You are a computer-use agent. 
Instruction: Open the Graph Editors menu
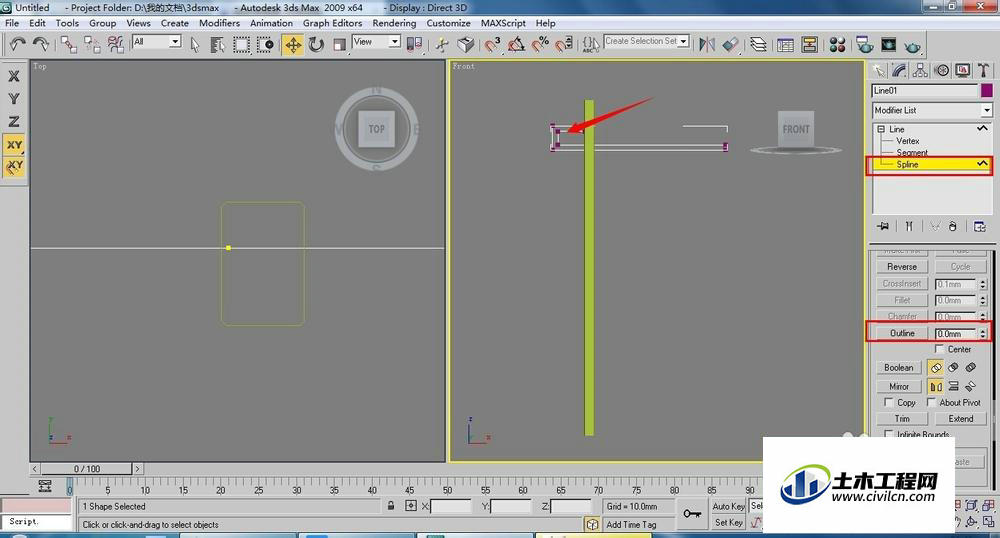click(332, 23)
